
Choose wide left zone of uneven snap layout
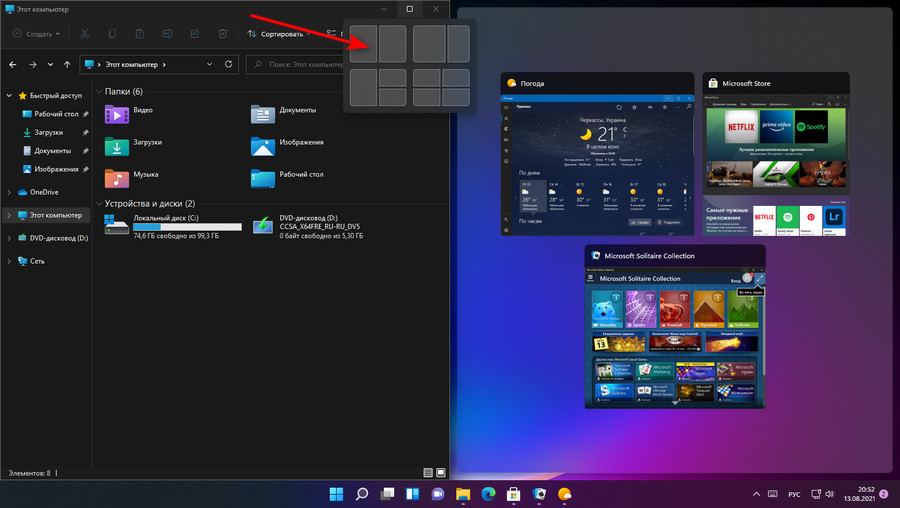tap(429, 44)
